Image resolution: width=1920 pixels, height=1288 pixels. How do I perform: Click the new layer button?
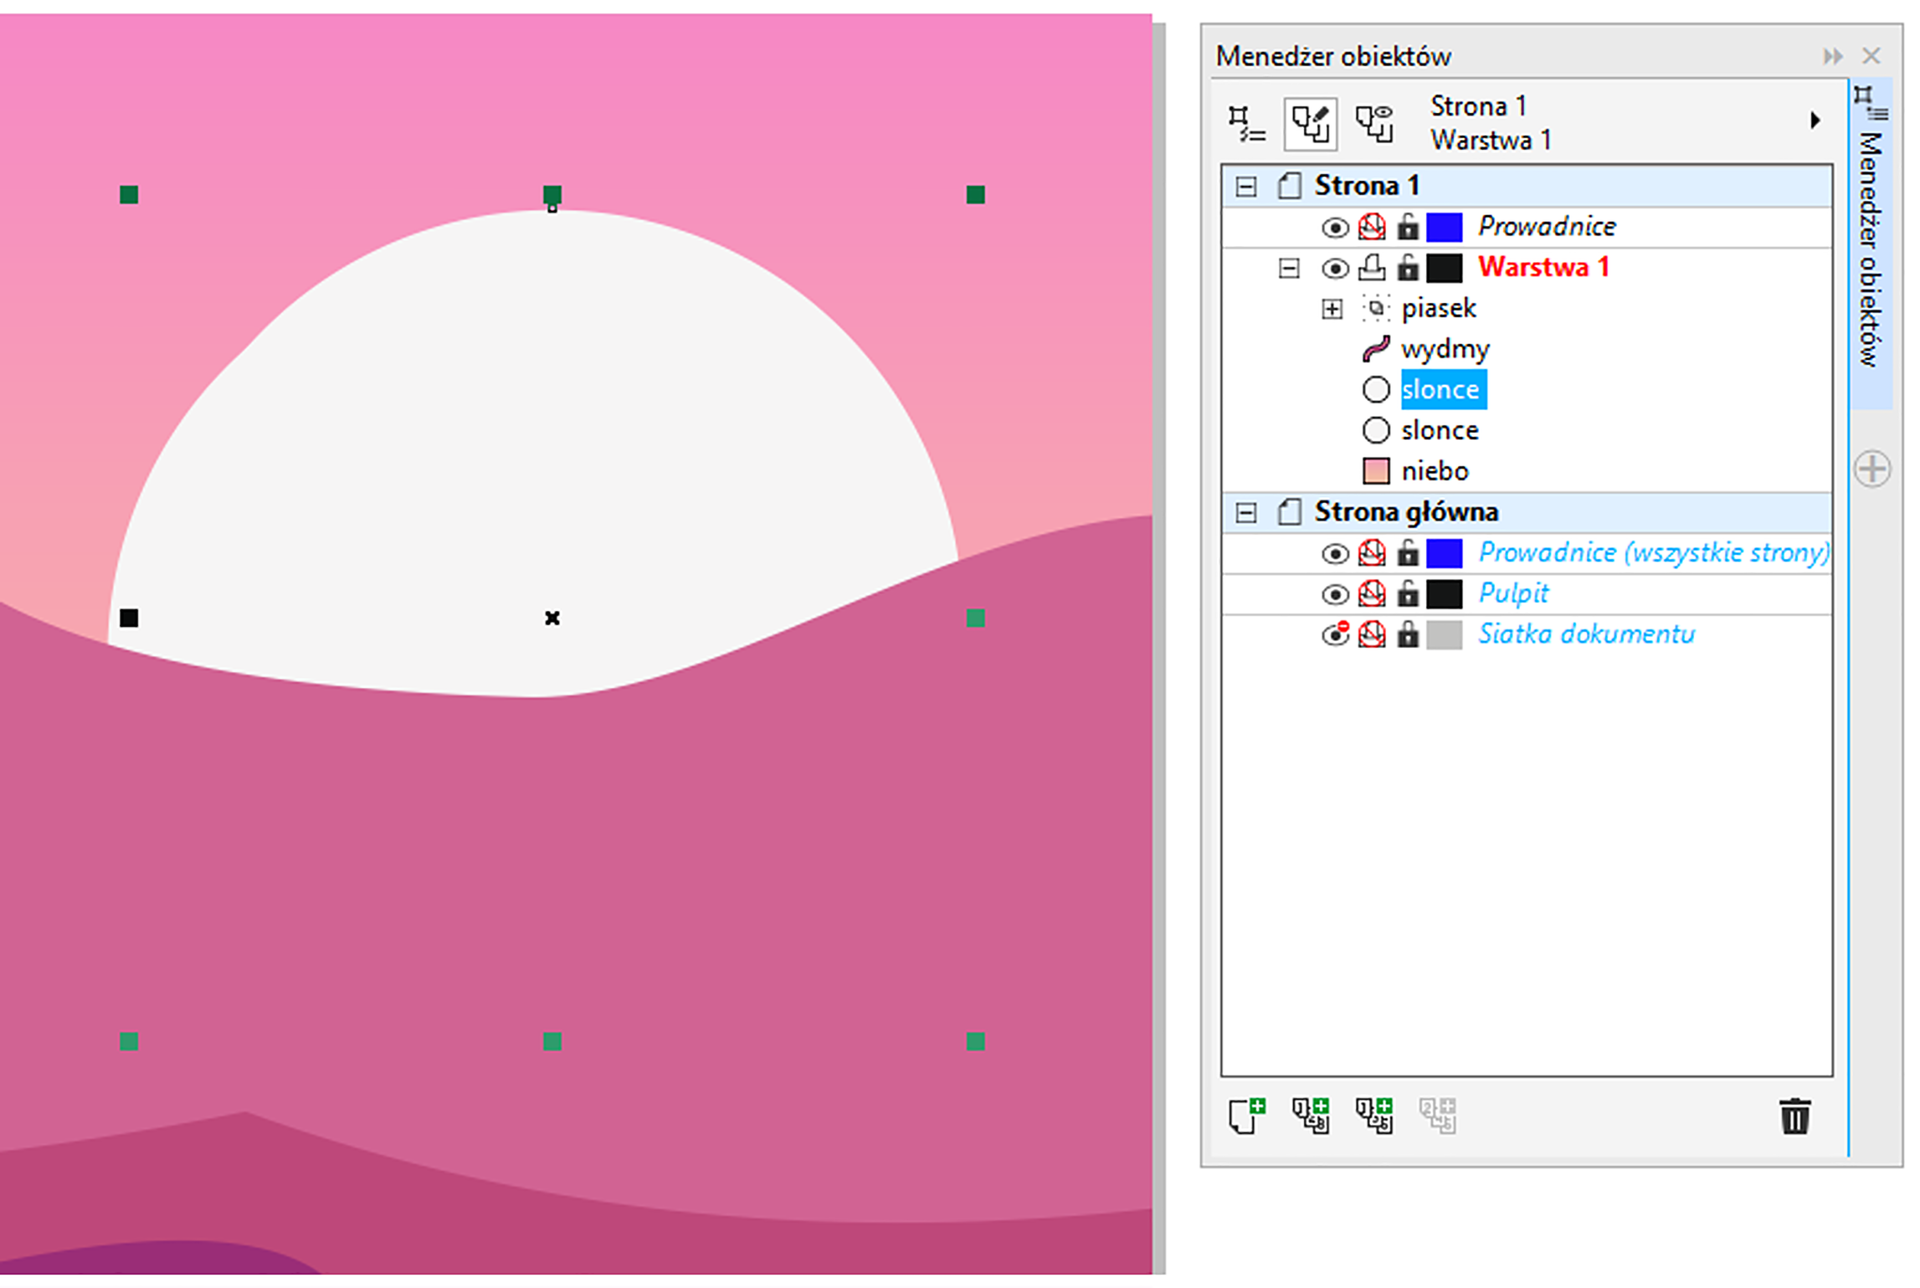[x=1246, y=1115]
